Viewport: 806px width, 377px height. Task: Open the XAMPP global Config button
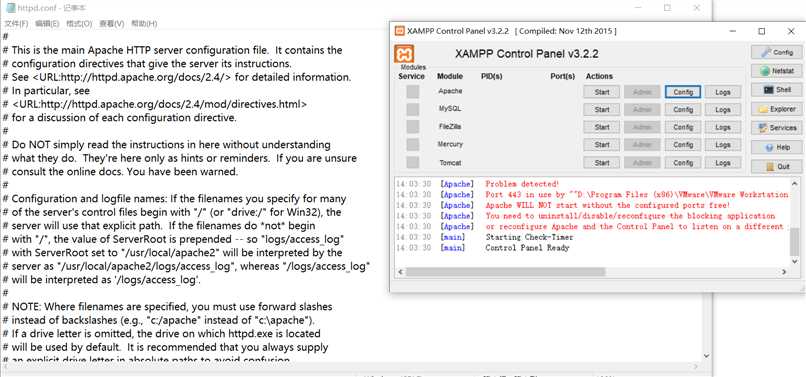tap(776, 52)
